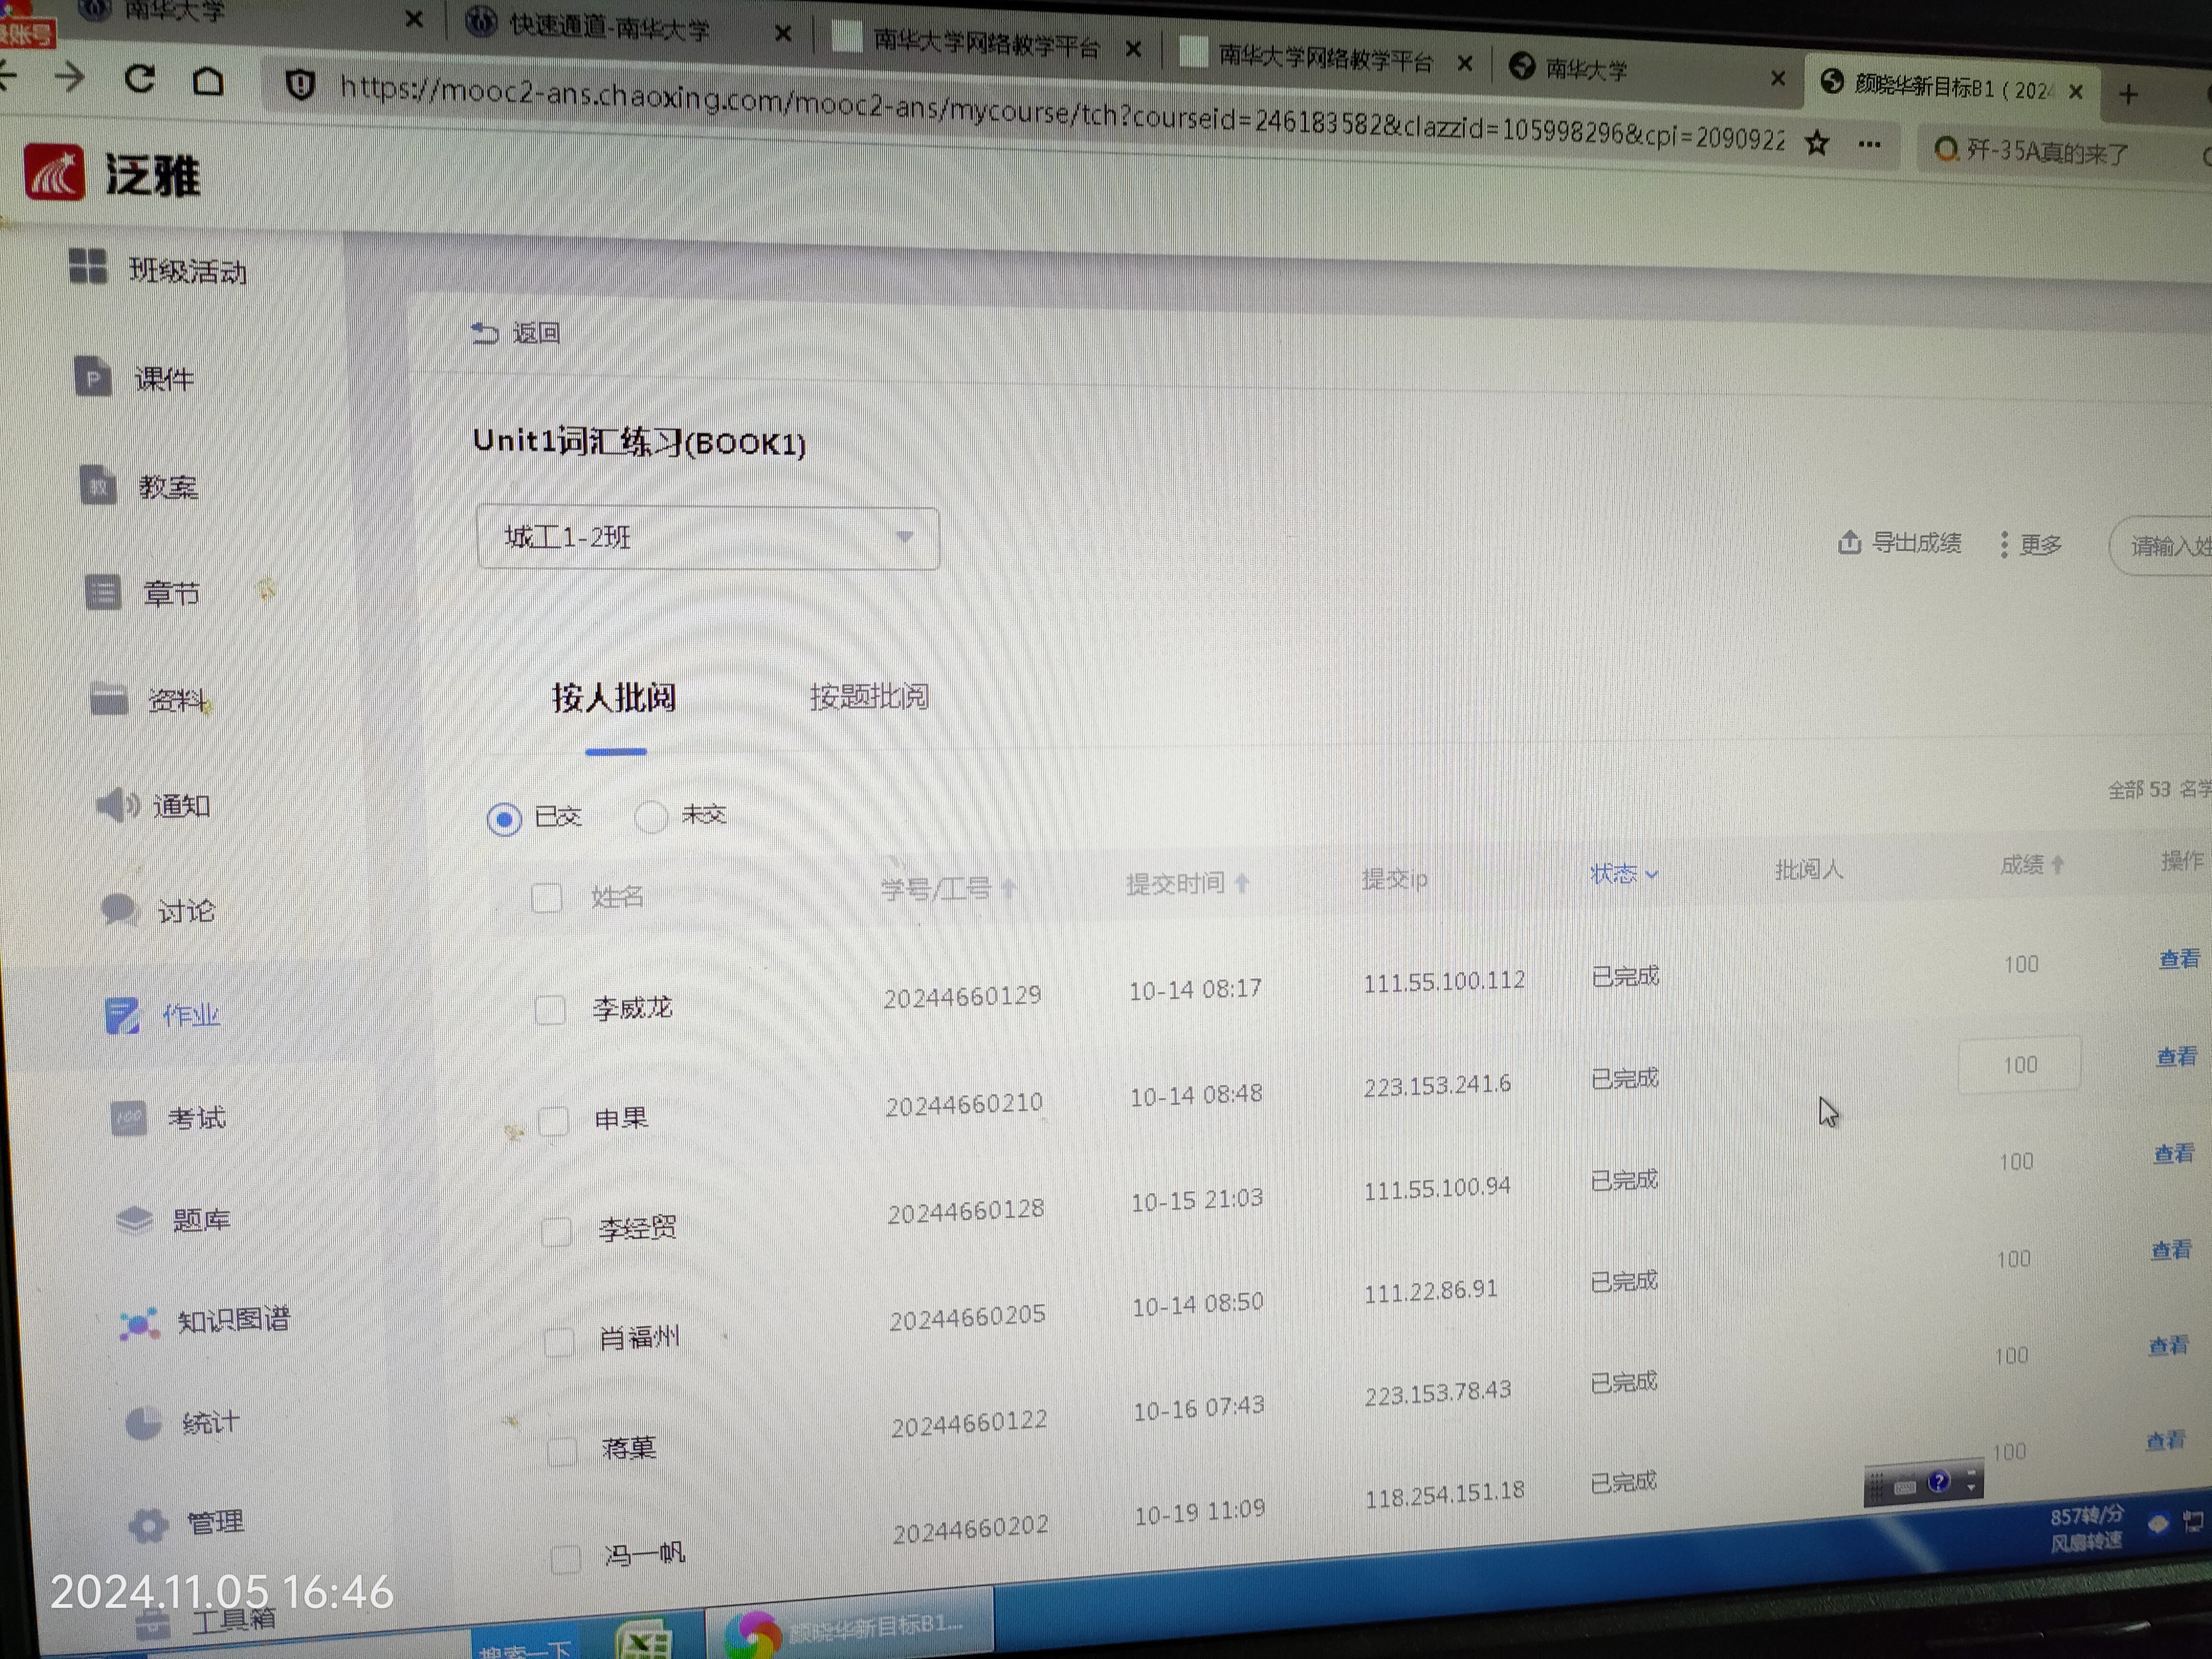
Task: Click the browser home icon
Action: pos(208,81)
